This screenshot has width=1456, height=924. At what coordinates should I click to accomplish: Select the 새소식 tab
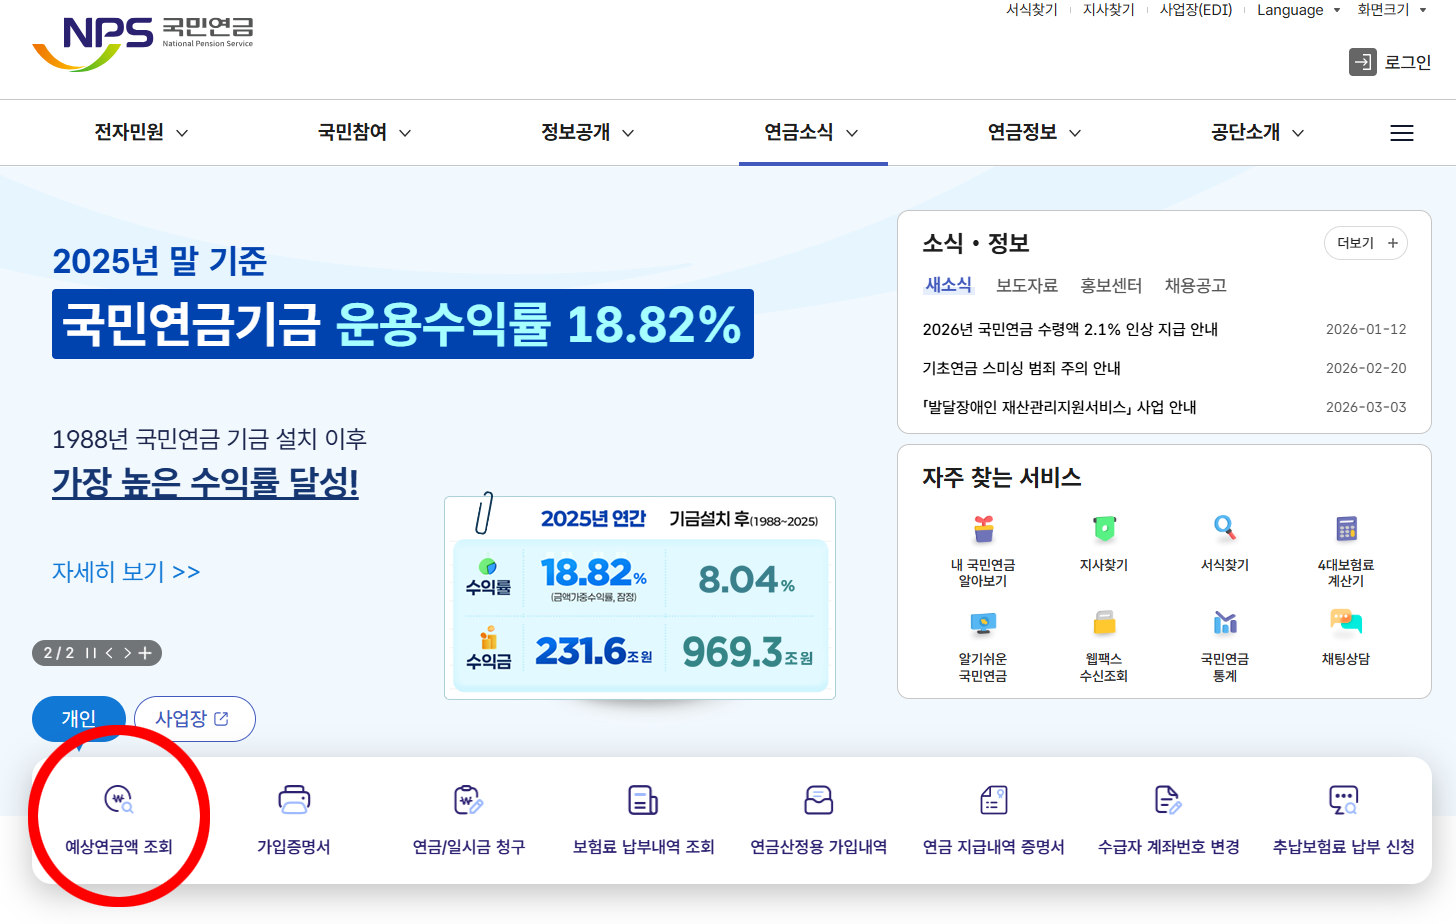948,285
